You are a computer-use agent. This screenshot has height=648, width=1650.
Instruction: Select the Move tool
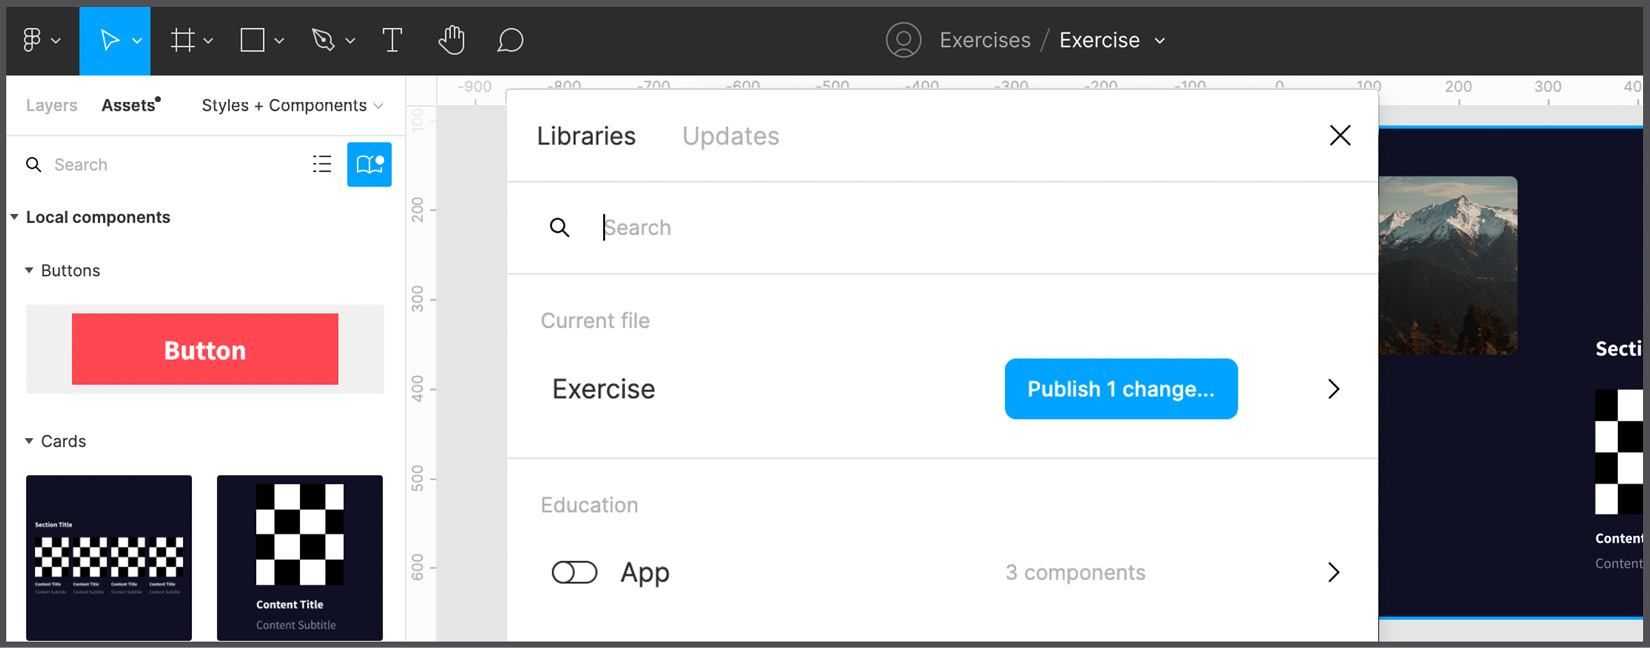tap(108, 40)
